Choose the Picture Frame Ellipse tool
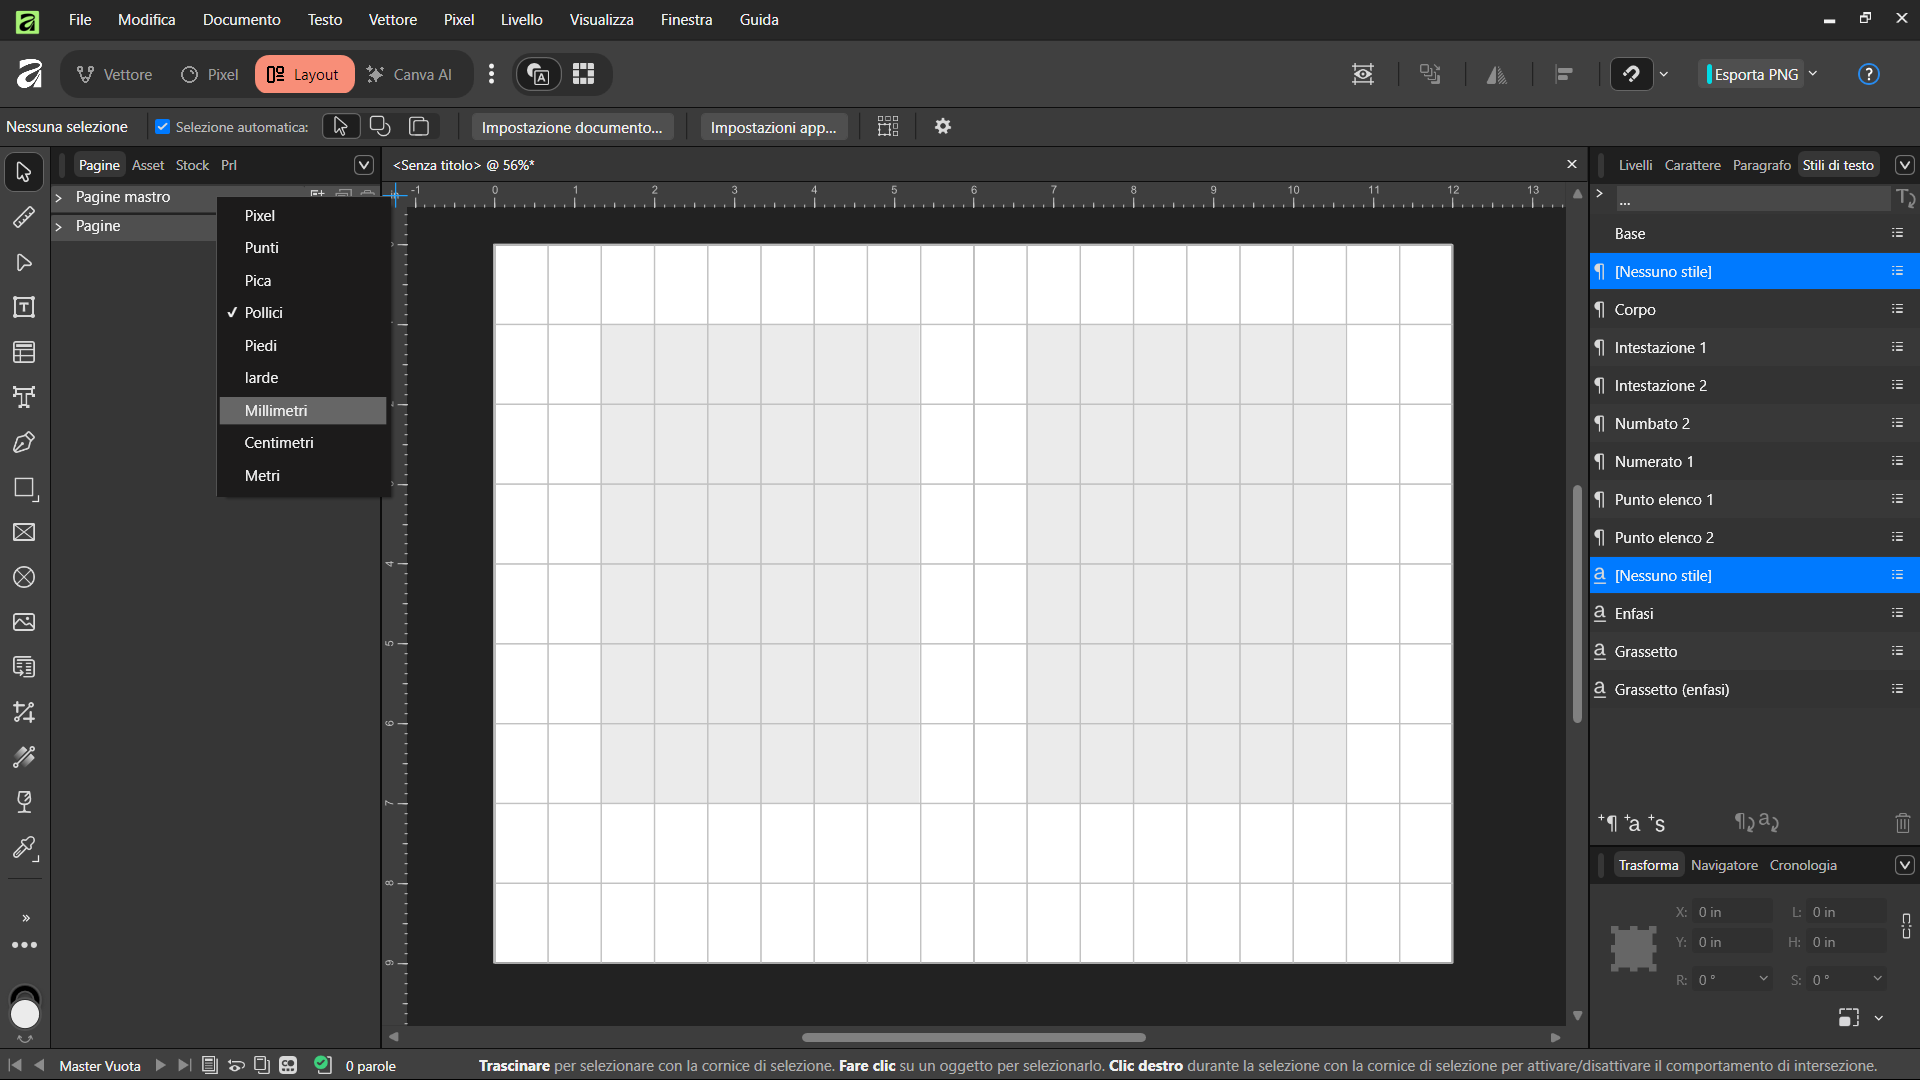Screen dimensions: 1920x1080 (24, 577)
